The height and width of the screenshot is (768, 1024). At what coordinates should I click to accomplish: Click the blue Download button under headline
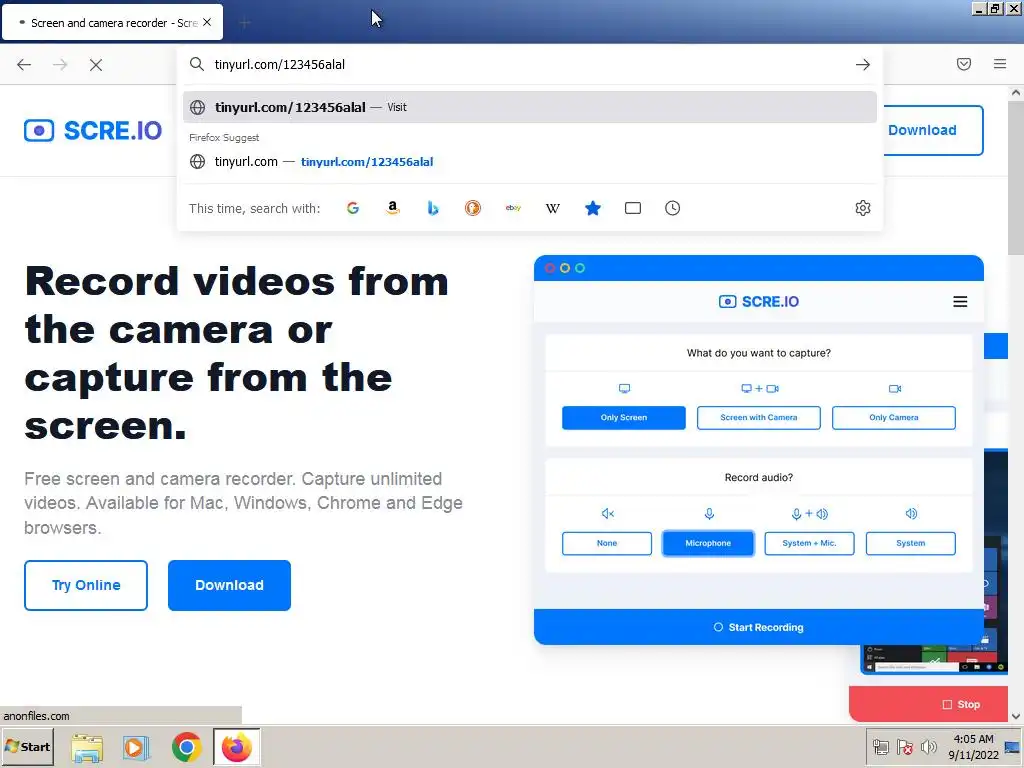229,586
